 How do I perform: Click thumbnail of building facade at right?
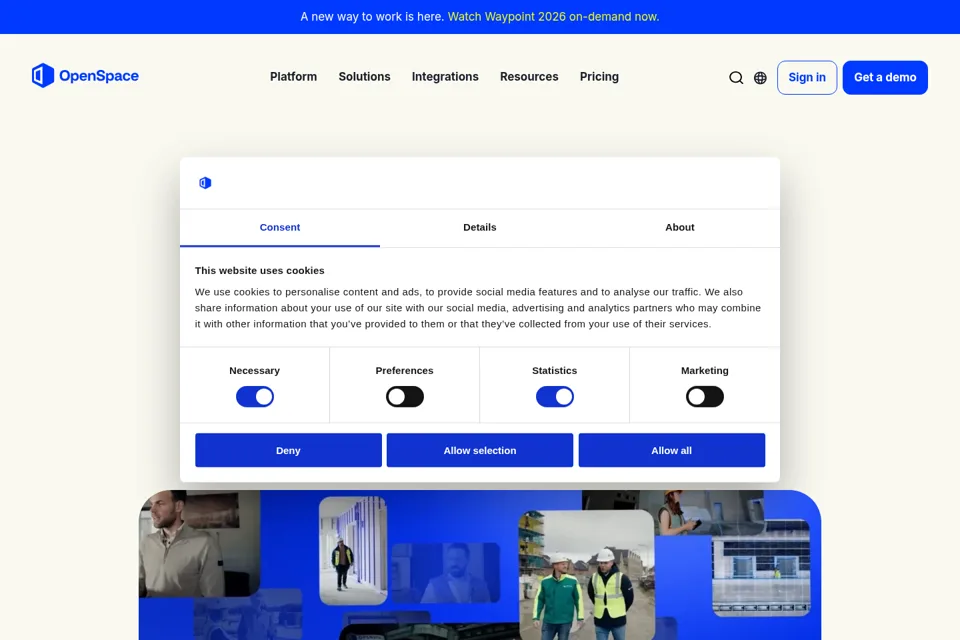coord(761,567)
